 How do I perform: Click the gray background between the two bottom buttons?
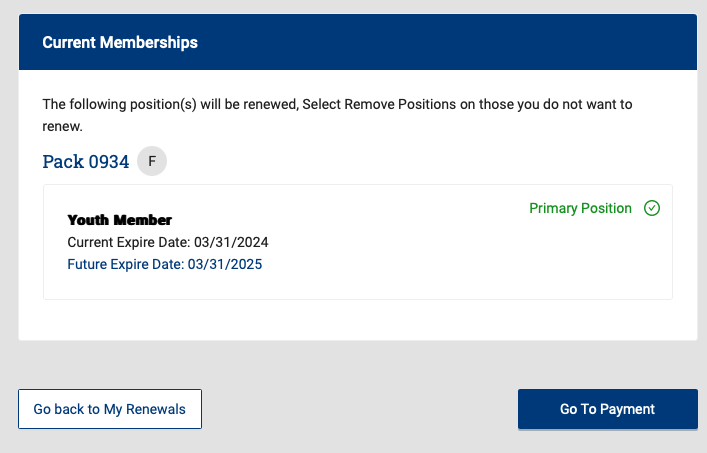[360, 409]
